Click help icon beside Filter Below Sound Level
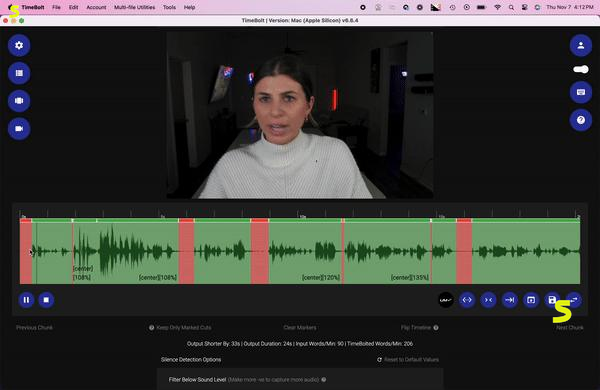The image size is (600, 390). click(324, 380)
